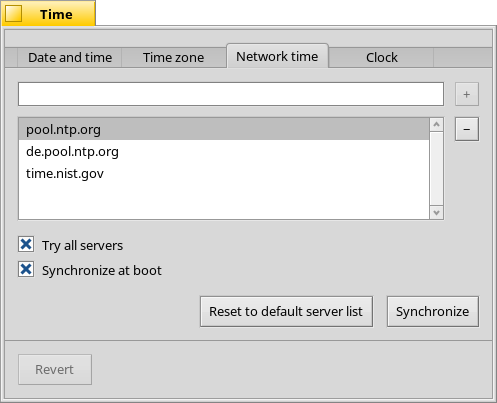Viewport: 497px width, 403px height.
Task: Click the server list scroll down arrow
Action: coord(436,212)
